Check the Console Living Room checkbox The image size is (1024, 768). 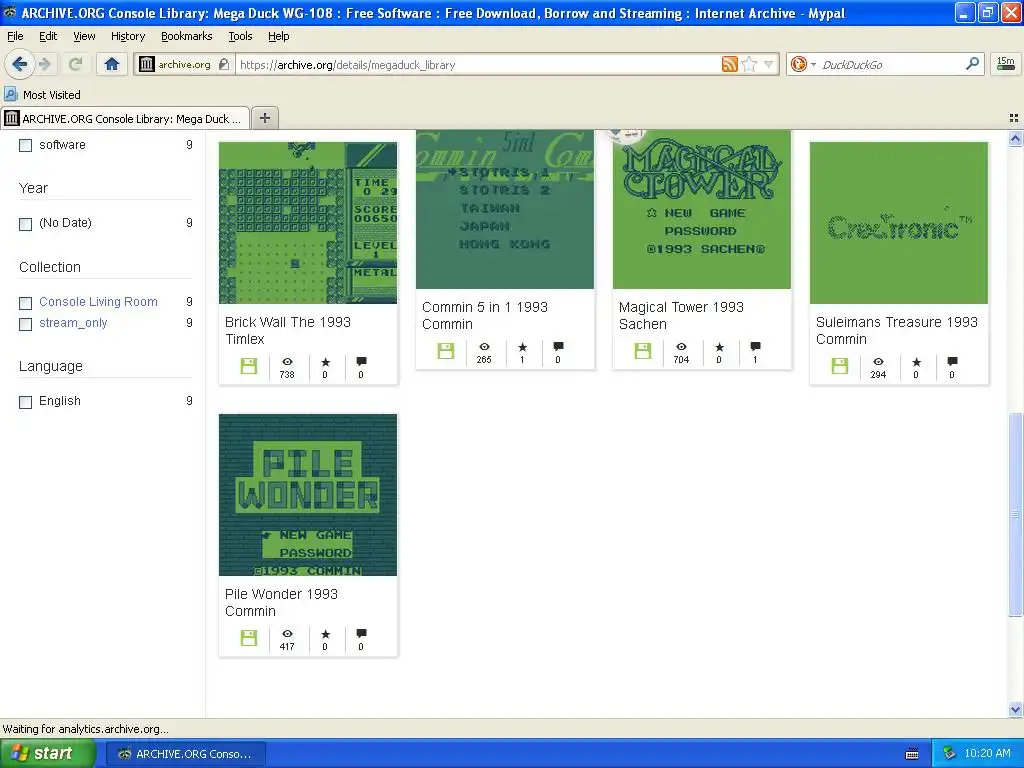[25, 302]
